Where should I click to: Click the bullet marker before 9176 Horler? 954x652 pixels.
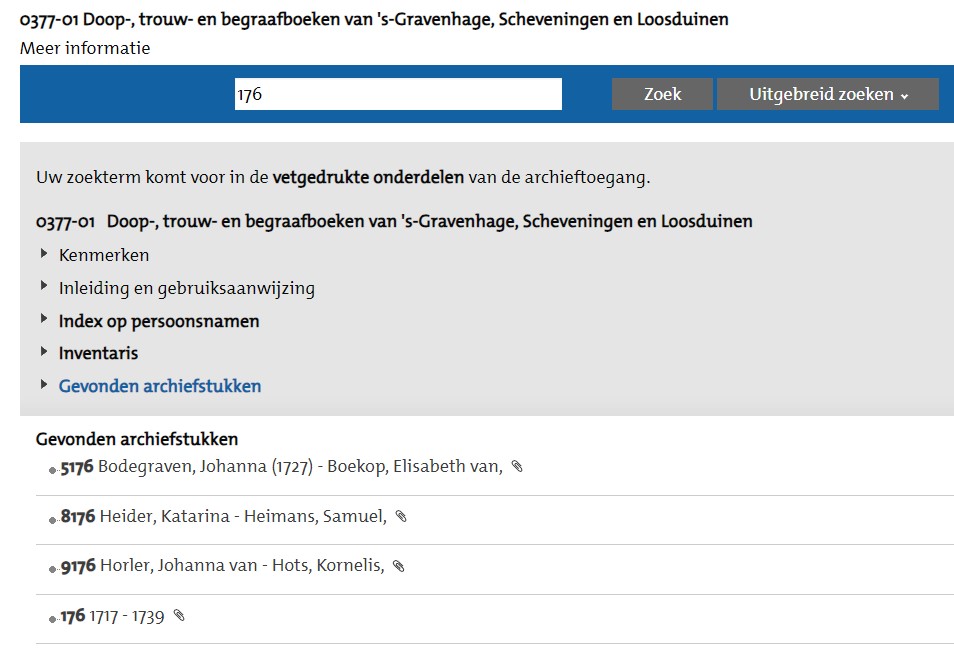[52, 569]
